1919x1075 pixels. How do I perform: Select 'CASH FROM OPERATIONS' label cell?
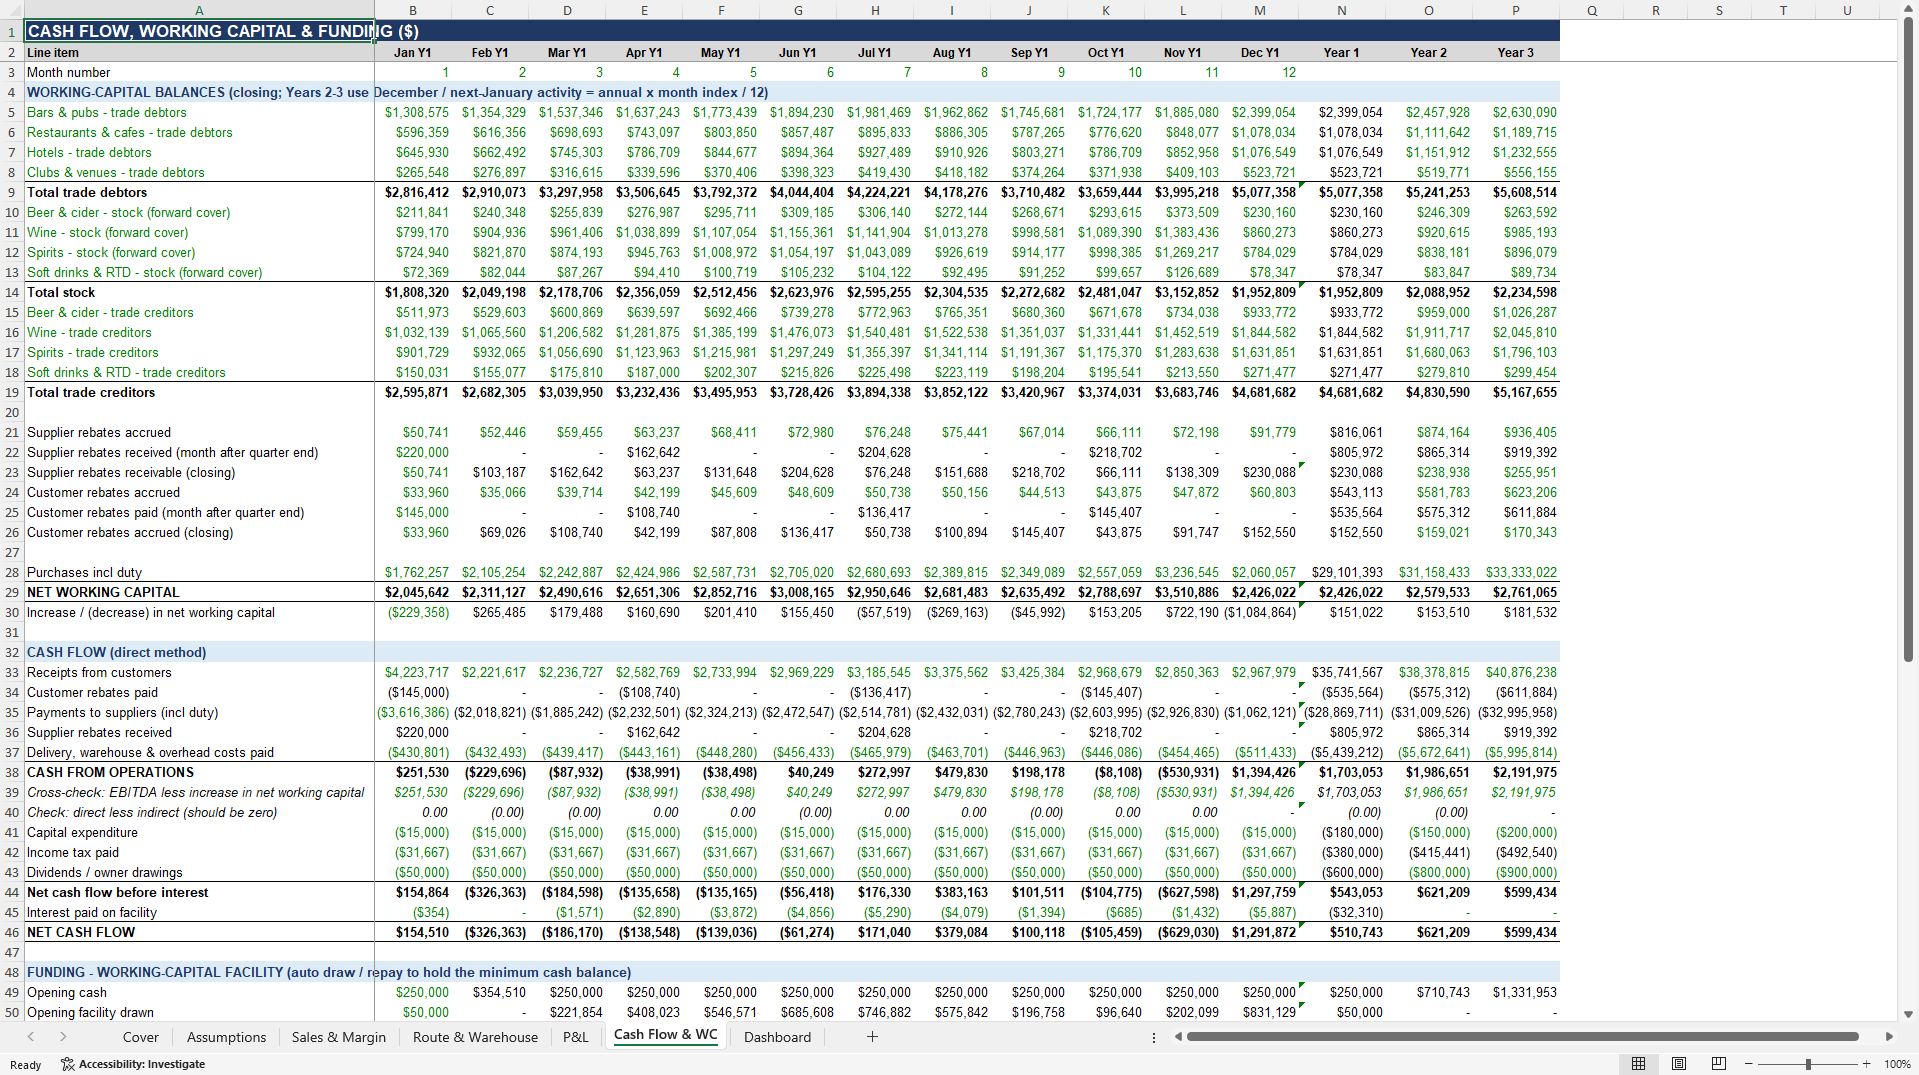point(199,772)
